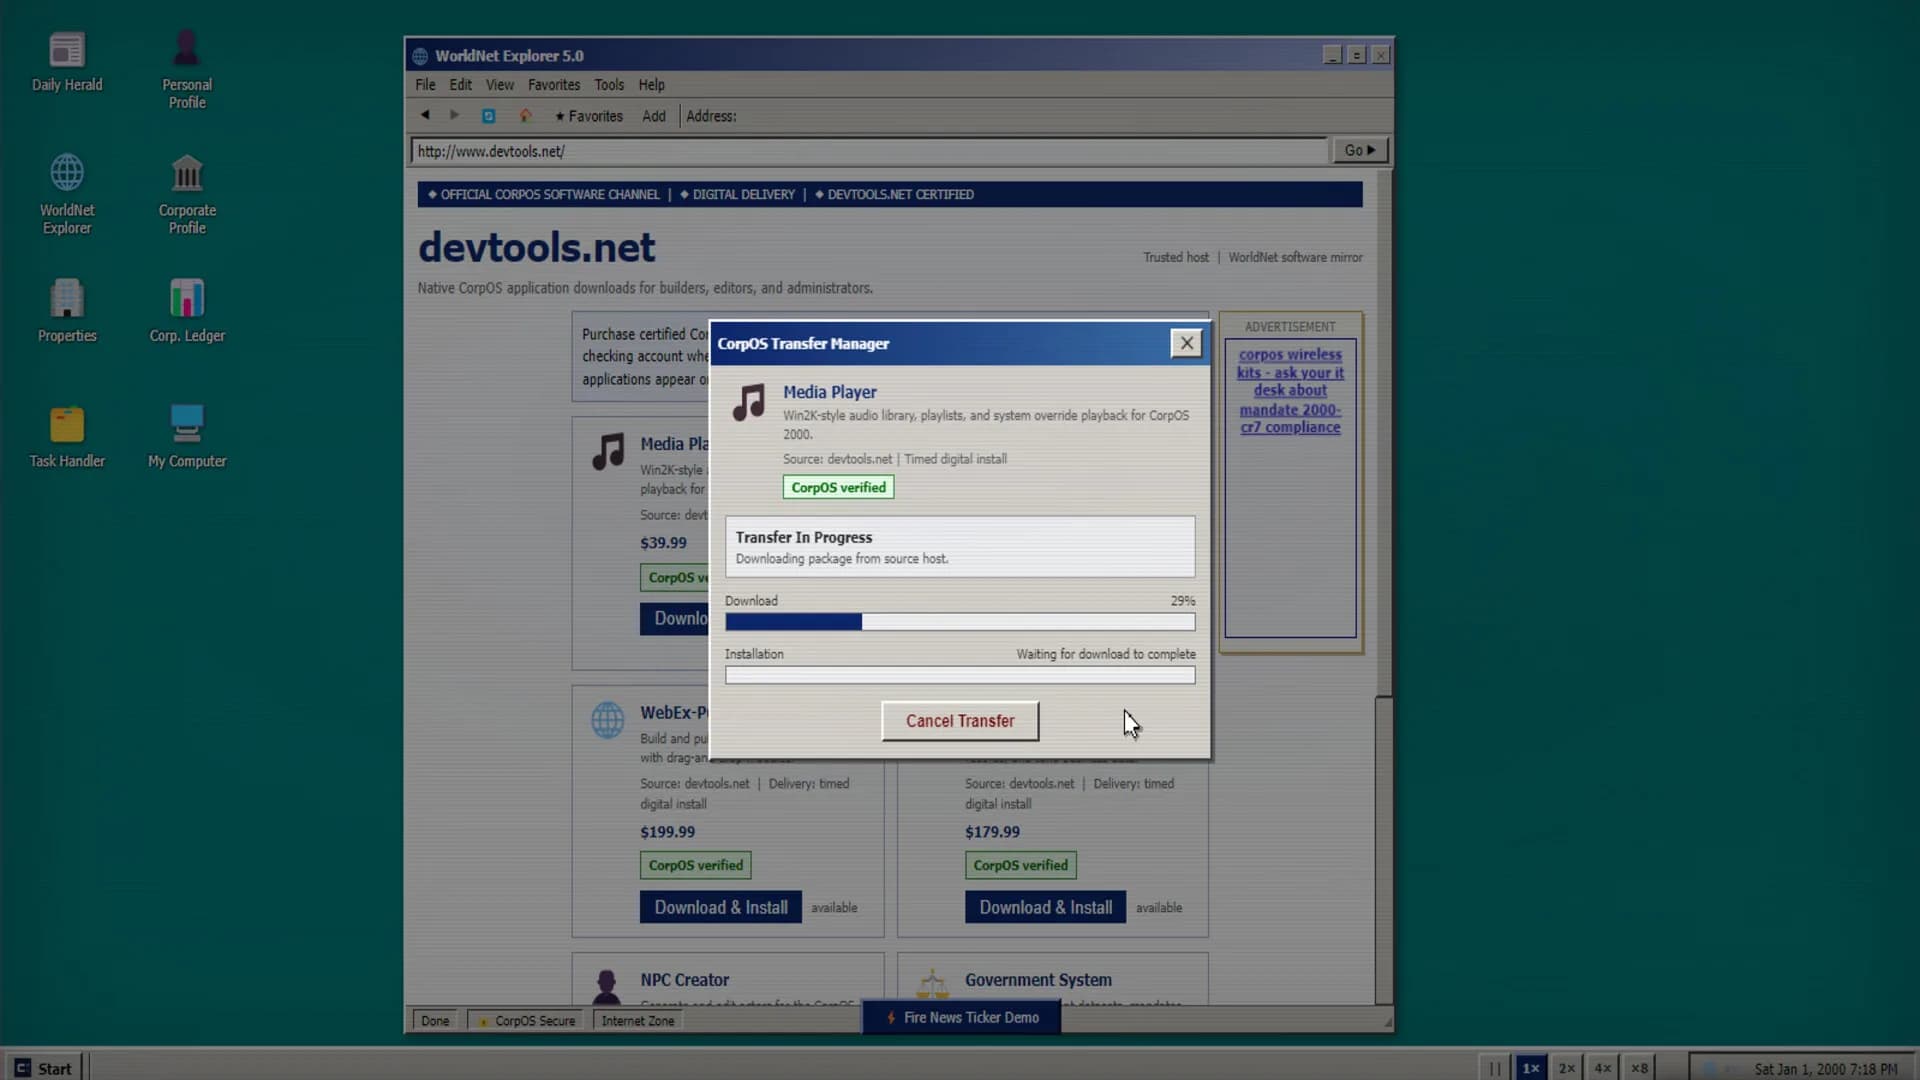Open the View menu

point(500,85)
